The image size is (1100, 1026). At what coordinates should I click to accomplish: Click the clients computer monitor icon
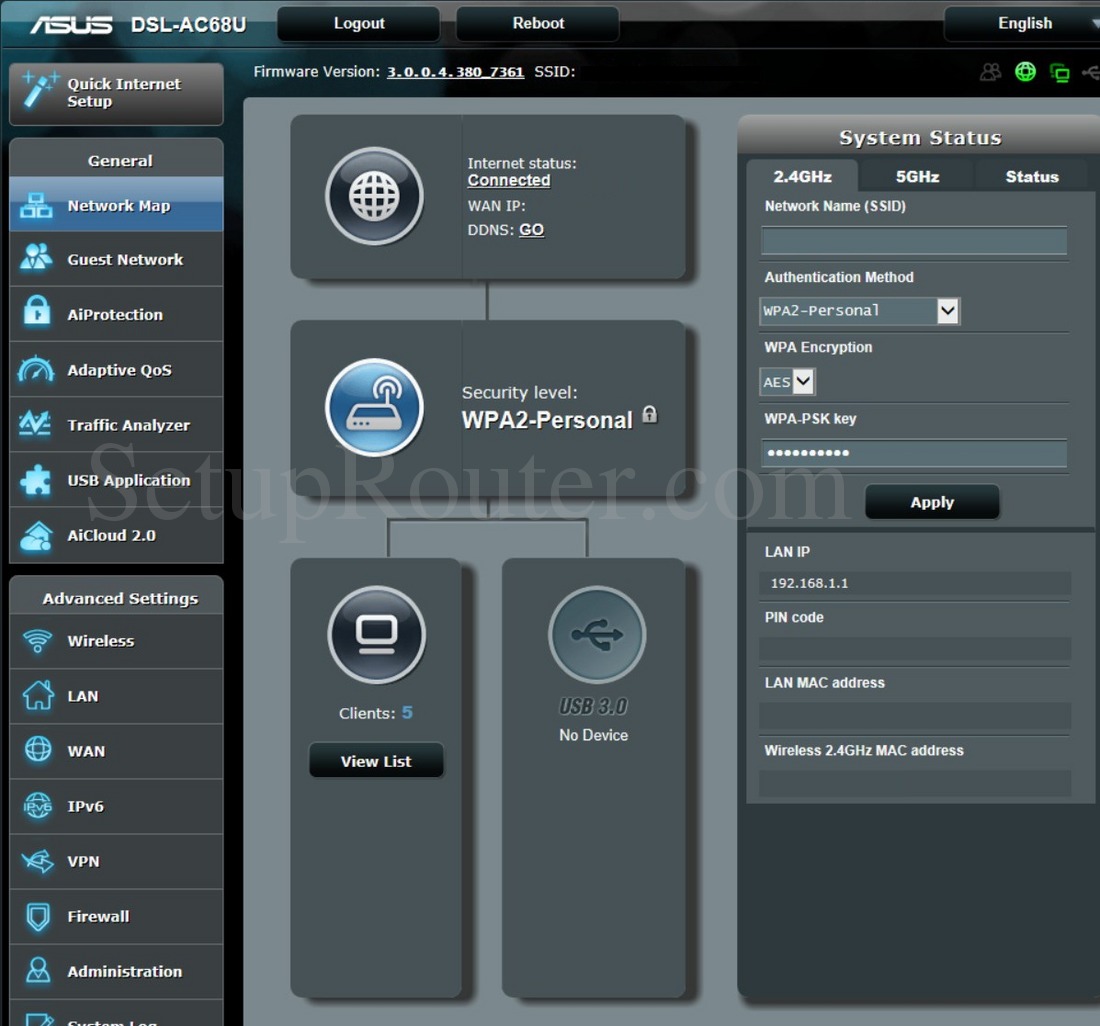tap(376, 635)
